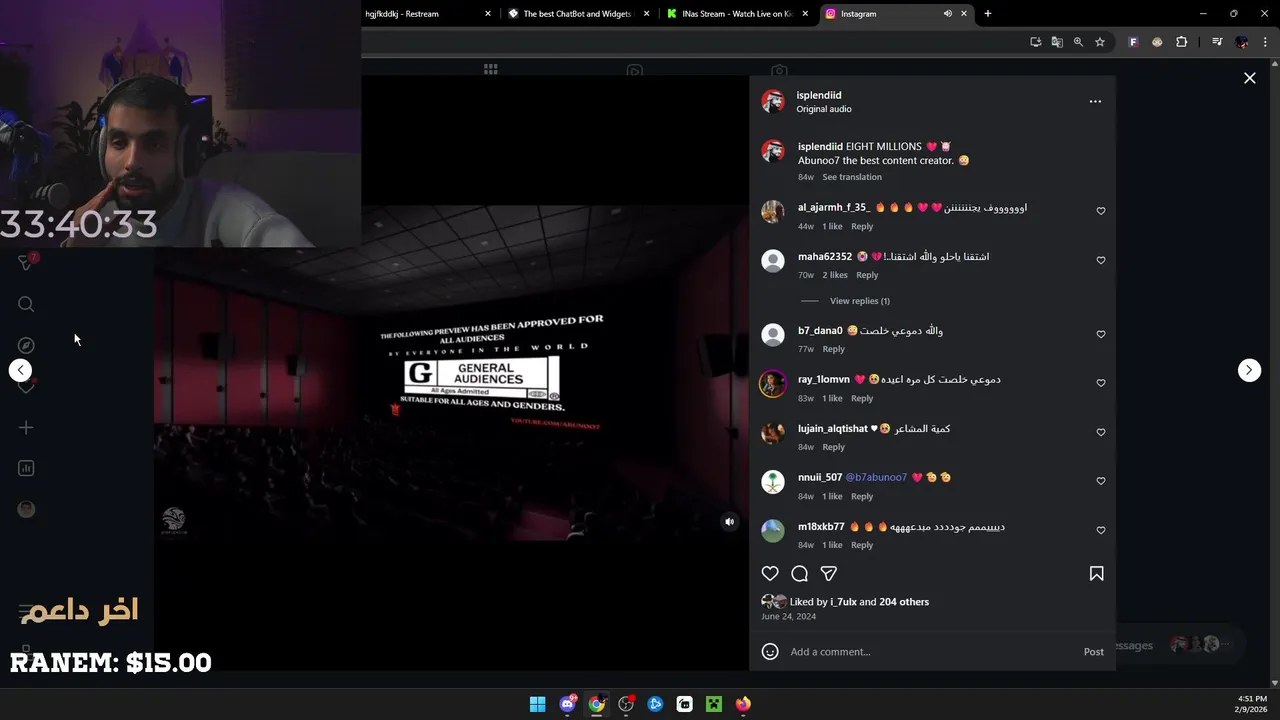Click Post button for comment
The width and height of the screenshot is (1280, 720).
coord(1094,652)
